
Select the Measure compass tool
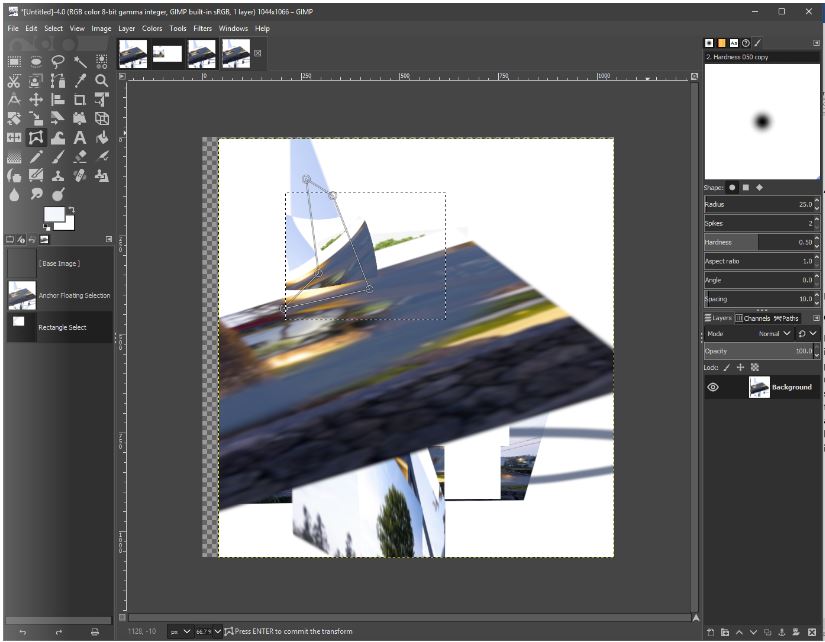tap(14, 99)
